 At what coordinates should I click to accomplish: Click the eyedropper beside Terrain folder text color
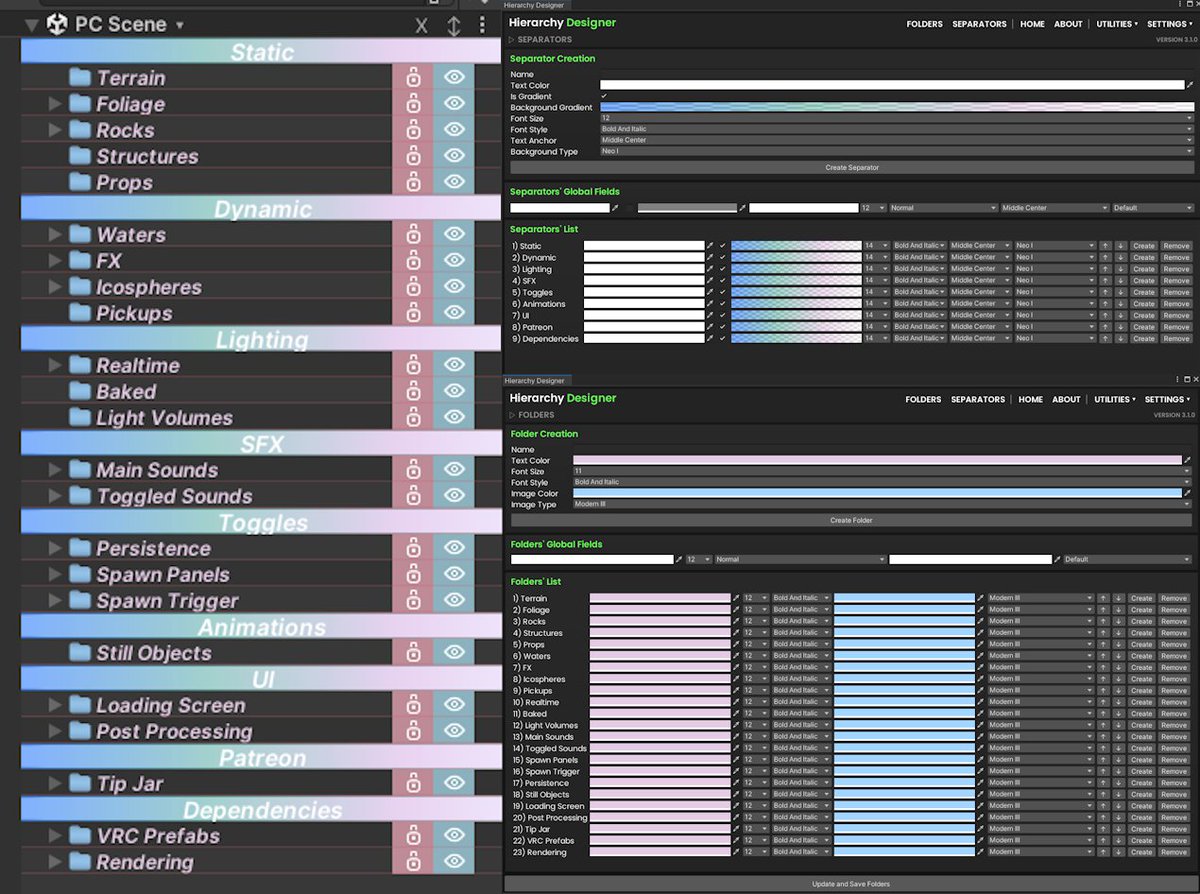click(x=737, y=598)
